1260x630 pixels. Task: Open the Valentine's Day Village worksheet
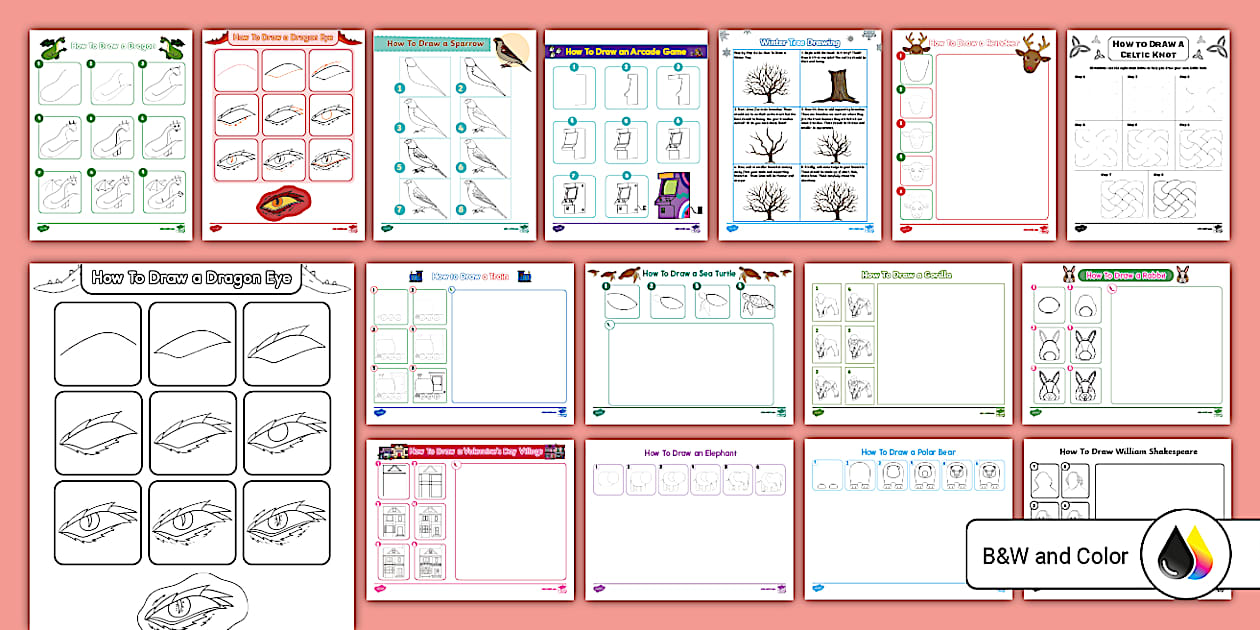tap(470, 515)
